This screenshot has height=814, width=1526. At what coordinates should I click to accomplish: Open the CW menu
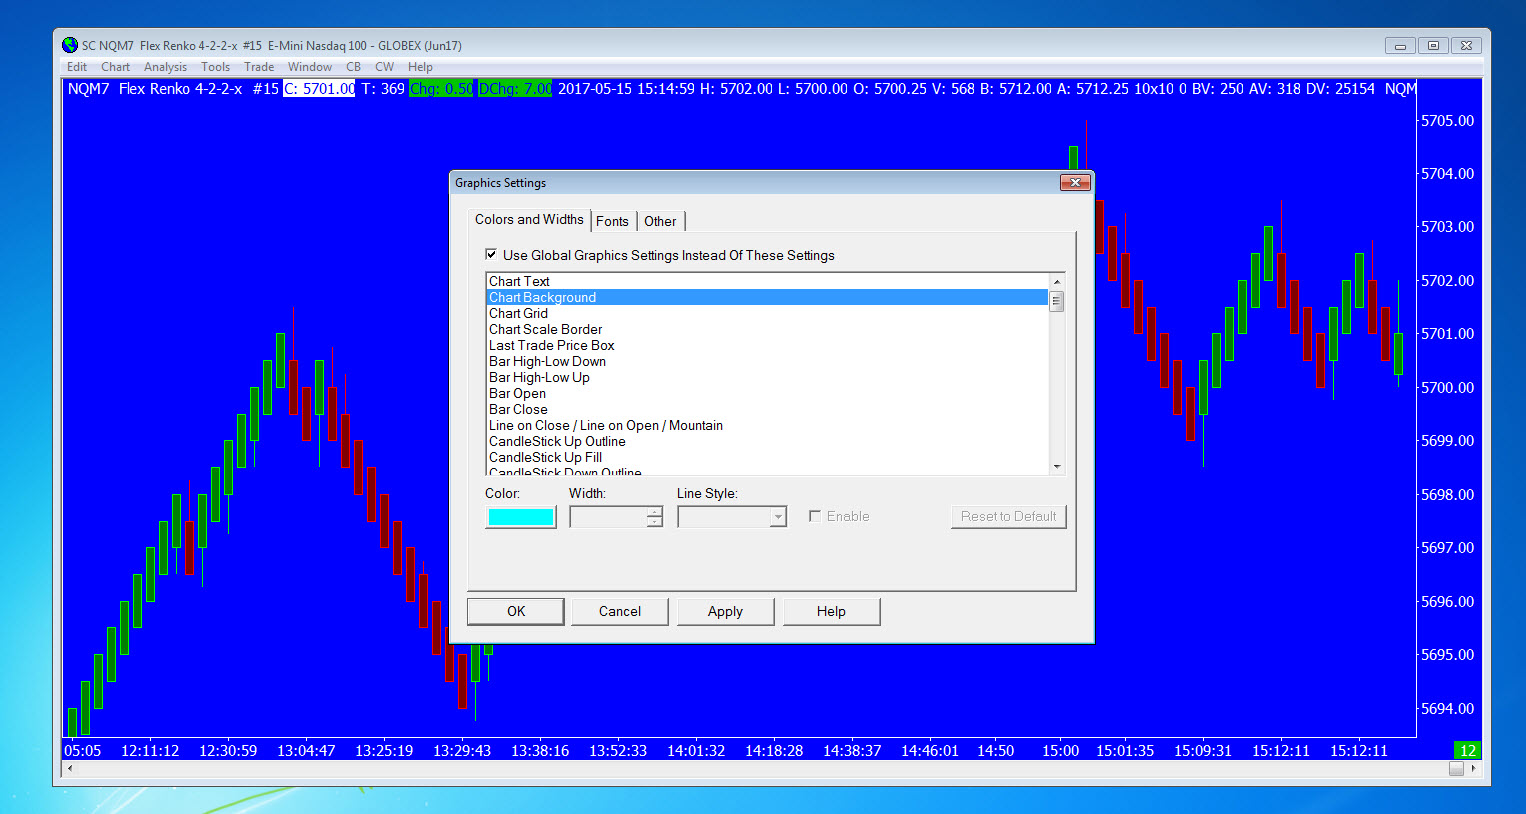(x=384, y=67)
